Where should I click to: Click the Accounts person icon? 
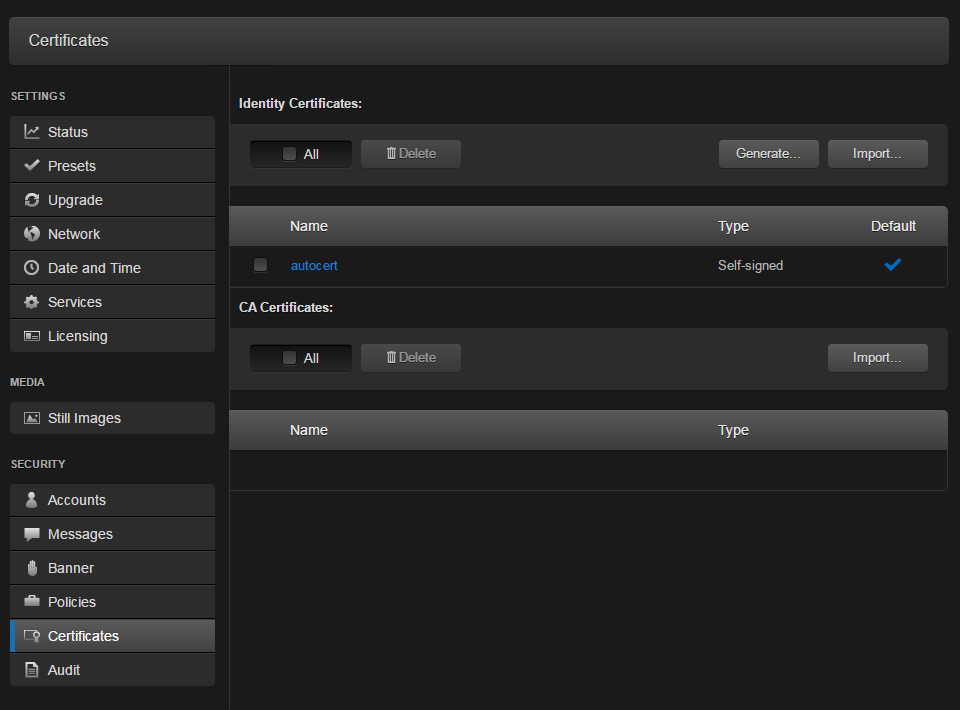(x=32, y=500)
